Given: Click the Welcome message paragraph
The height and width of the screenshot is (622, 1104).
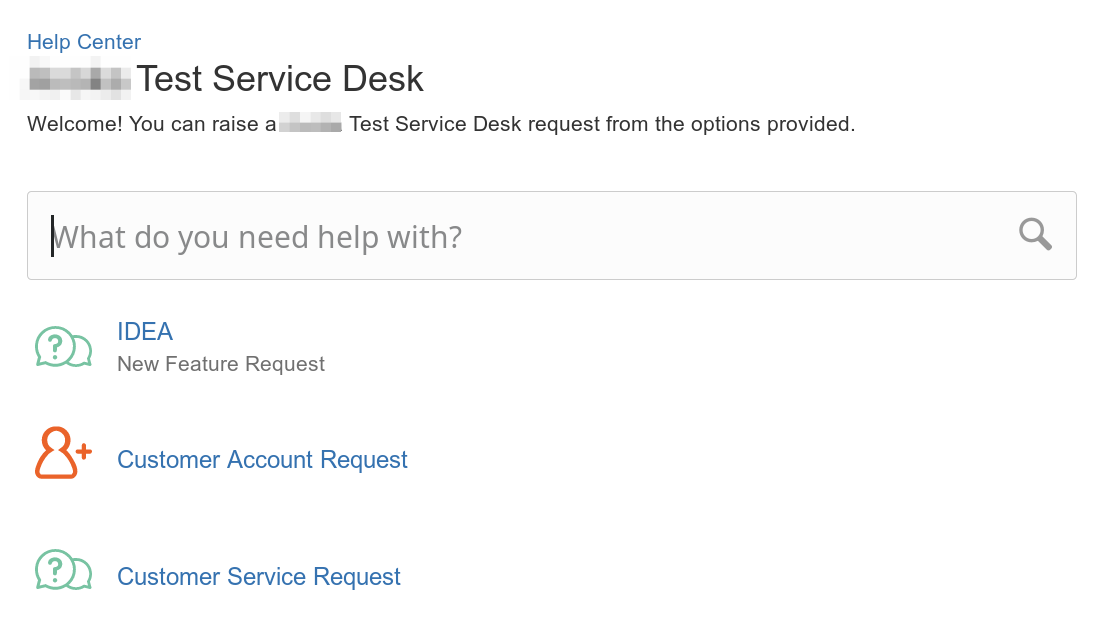Looking at the screenshot, I should click(441, 124).
